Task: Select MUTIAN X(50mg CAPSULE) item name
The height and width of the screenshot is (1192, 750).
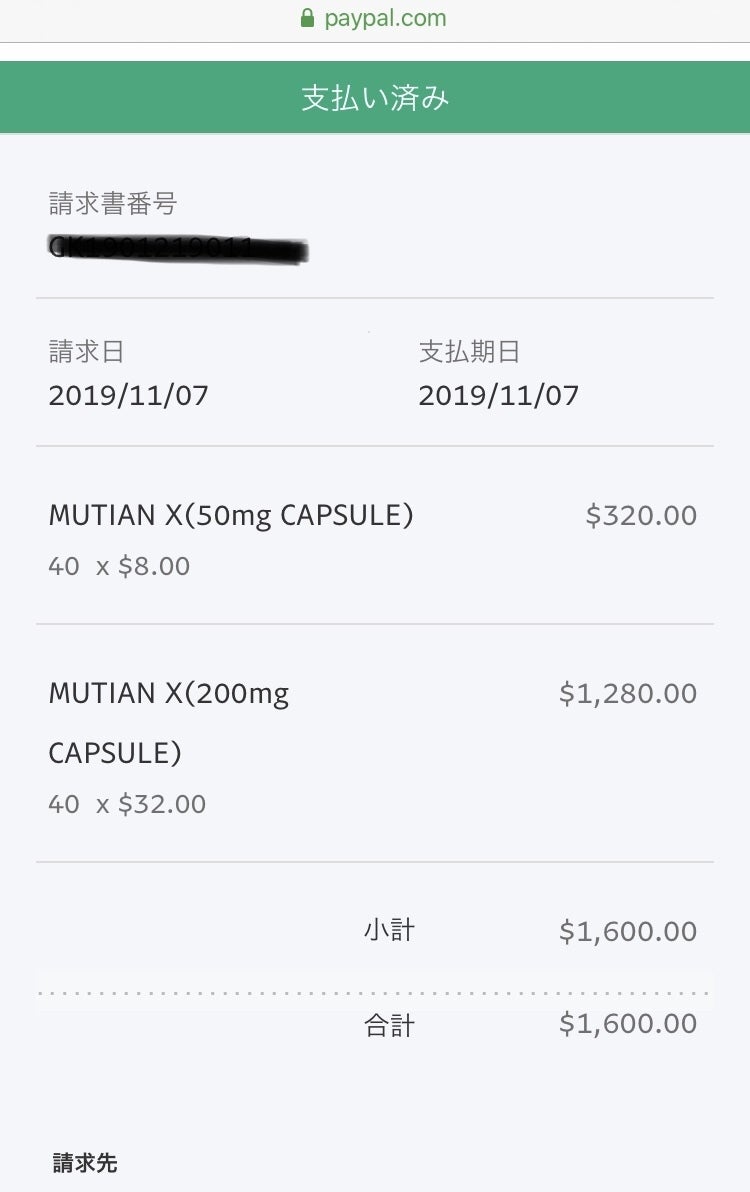Action: pos(231,515)
